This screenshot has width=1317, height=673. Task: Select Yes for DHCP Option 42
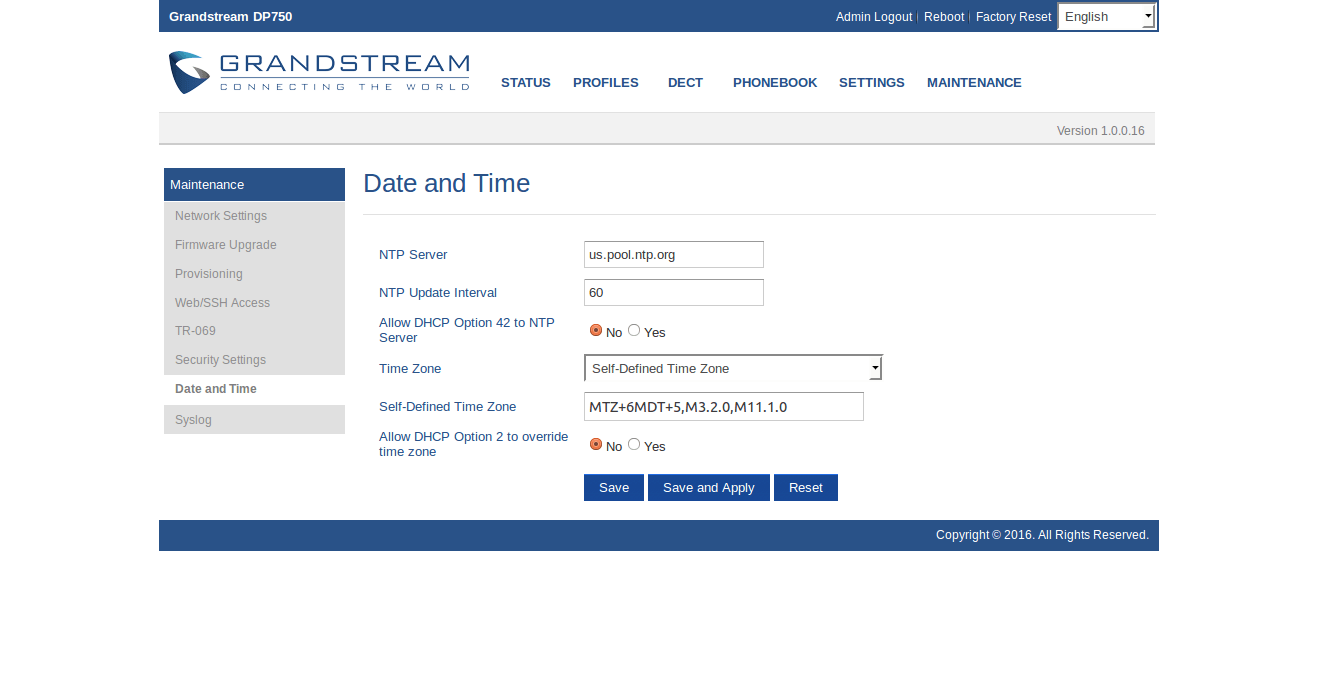point(634,330)
